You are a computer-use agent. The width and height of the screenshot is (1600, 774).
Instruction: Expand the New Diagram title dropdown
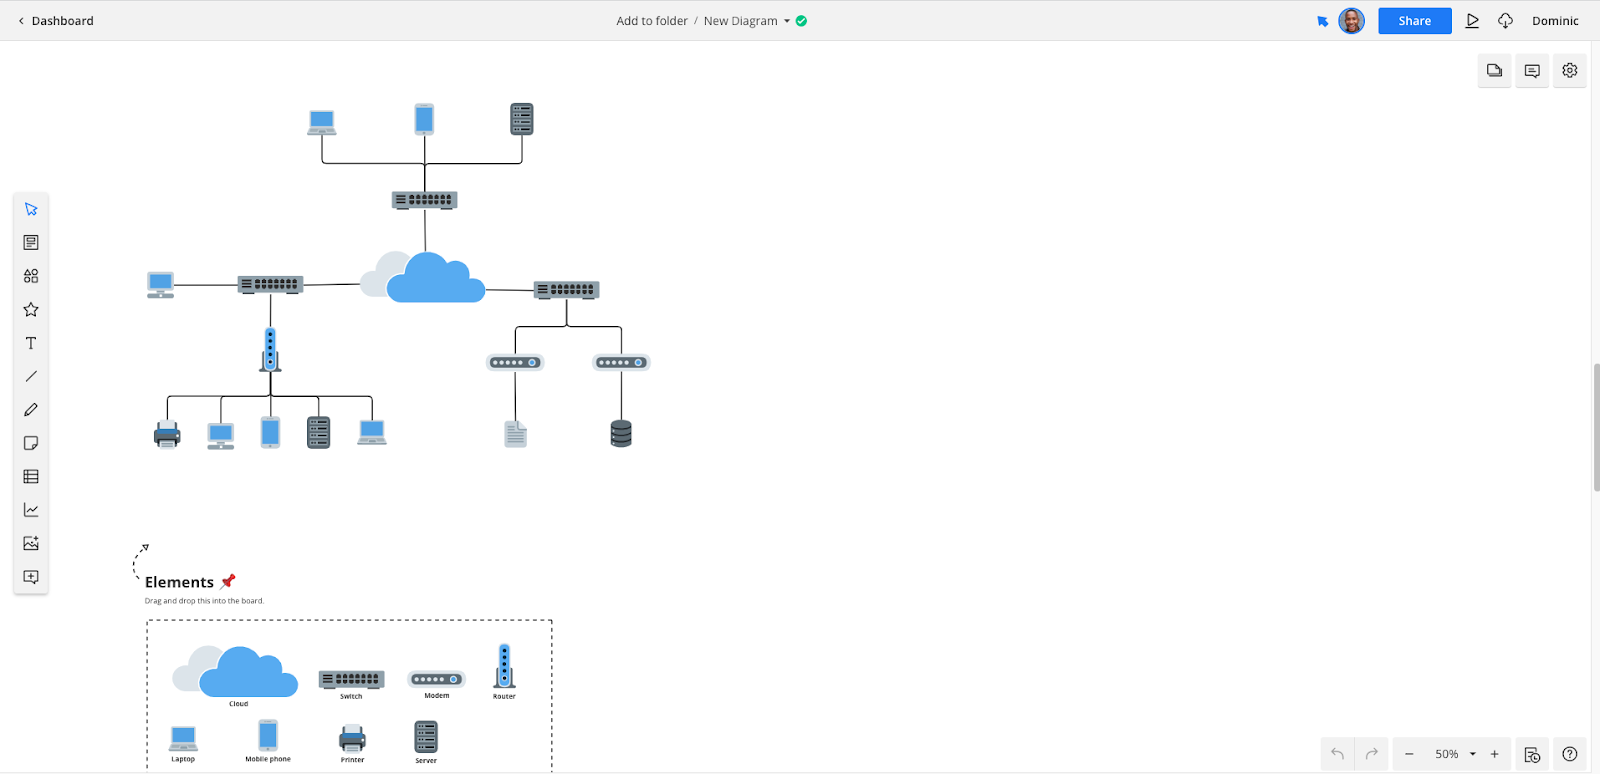click(786, 21)
